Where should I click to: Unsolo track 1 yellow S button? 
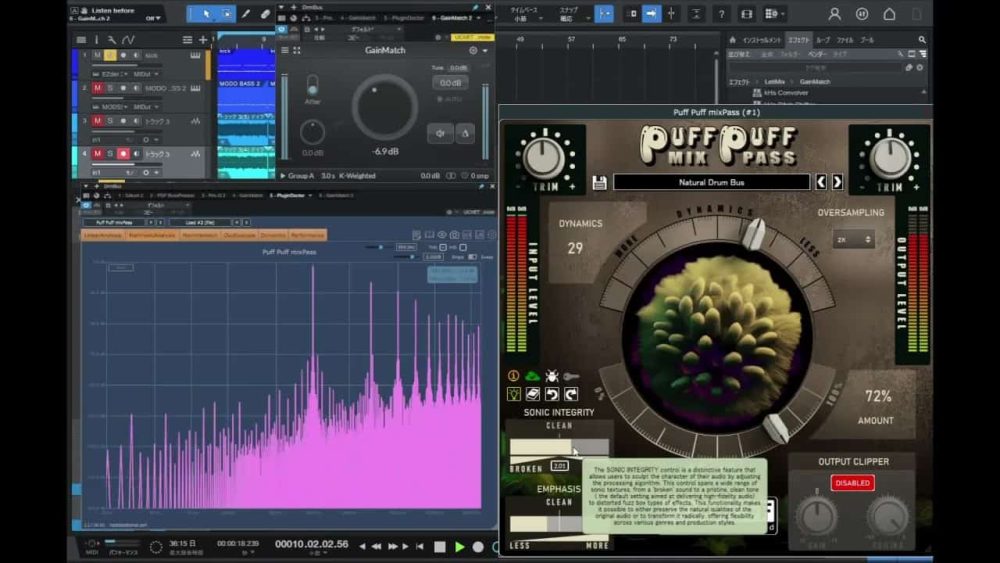pos(110,55)
